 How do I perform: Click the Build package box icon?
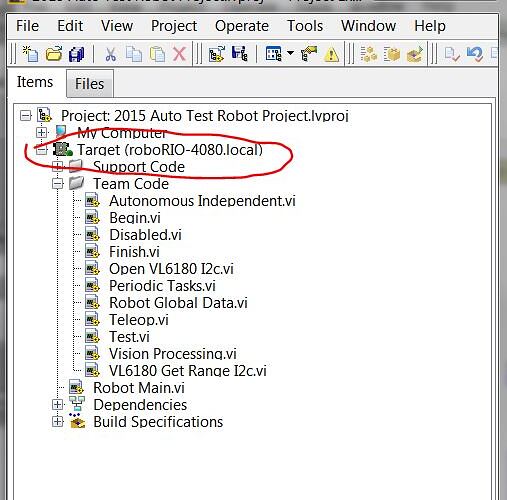[x=392, y=54]
